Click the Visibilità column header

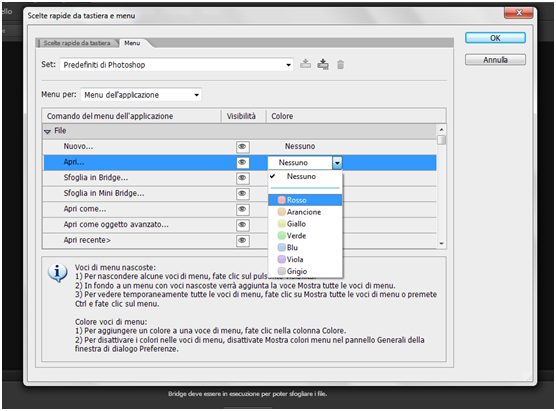click(x=243, y=116)
